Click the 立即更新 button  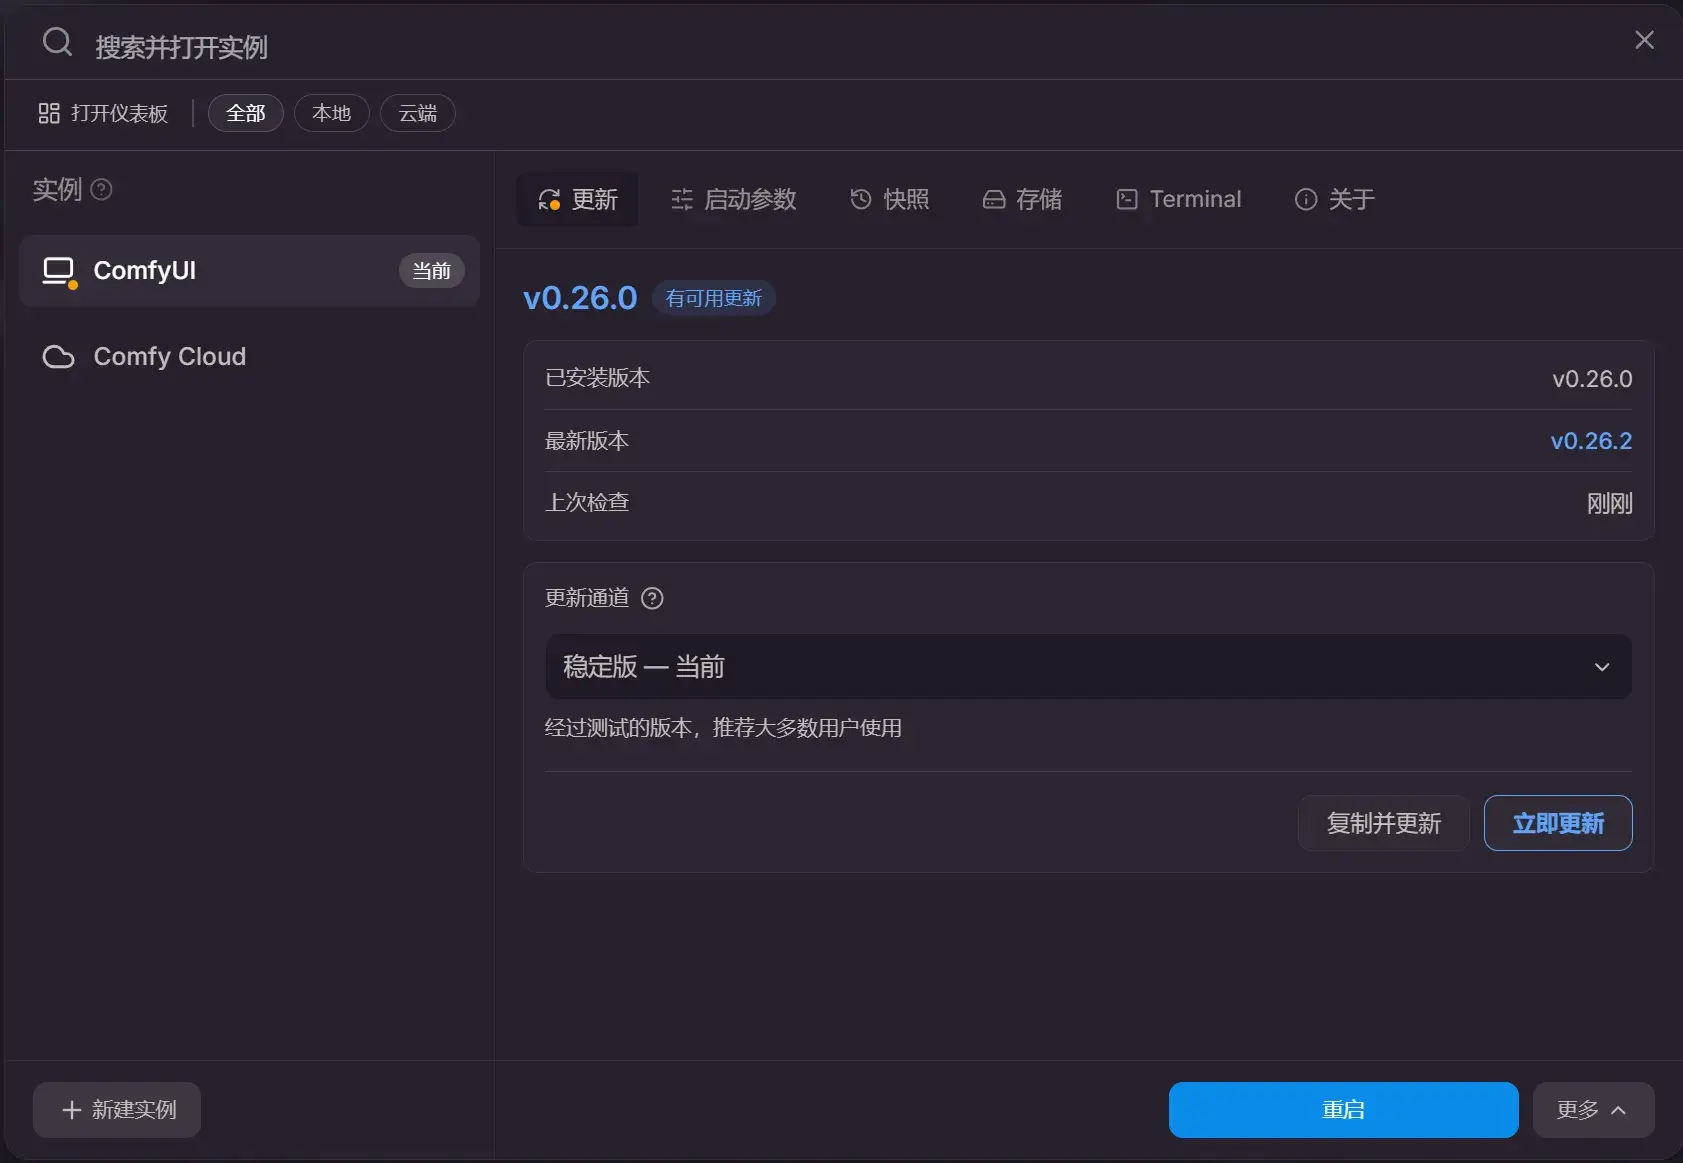[1558, 823]
